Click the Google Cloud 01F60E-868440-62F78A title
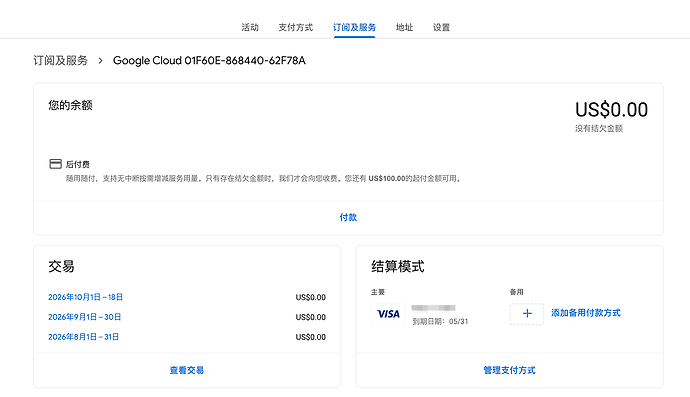 [209, 60]
